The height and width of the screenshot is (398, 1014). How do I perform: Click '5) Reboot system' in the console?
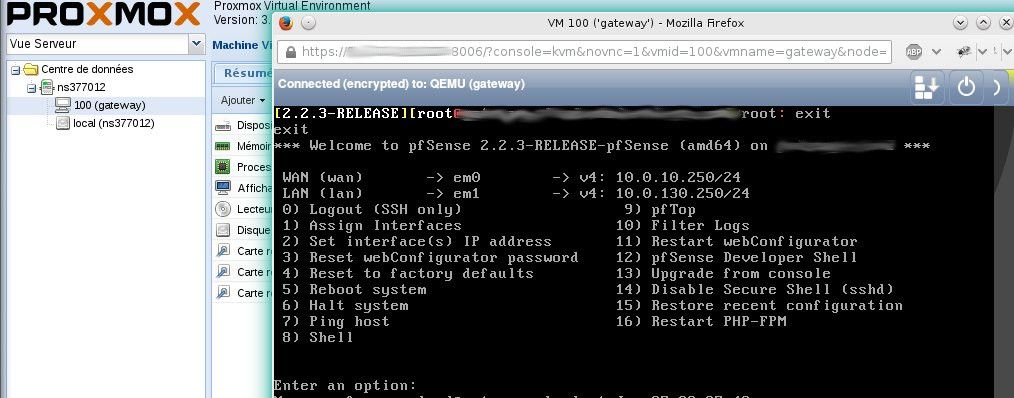(354, 289)
